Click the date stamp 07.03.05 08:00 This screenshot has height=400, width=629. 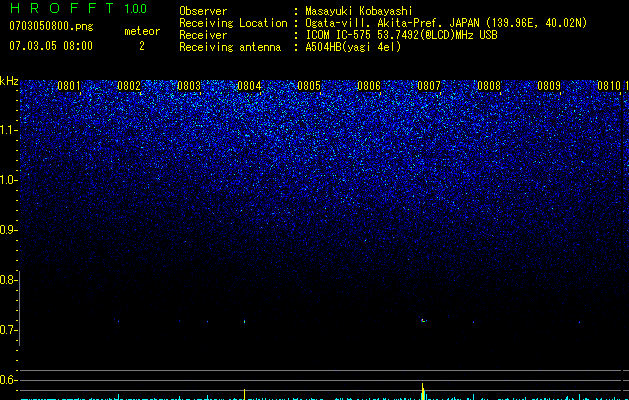click(51, 46)
